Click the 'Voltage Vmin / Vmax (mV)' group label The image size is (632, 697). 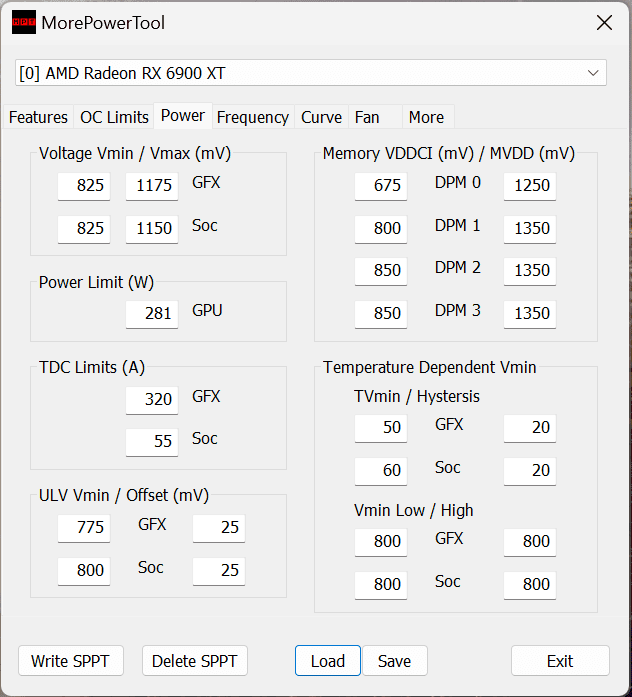(135, 154)
